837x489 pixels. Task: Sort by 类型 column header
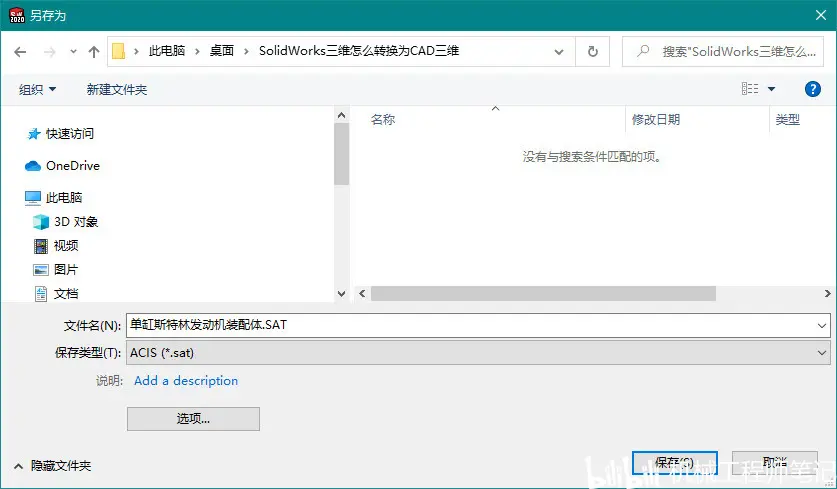788,120
